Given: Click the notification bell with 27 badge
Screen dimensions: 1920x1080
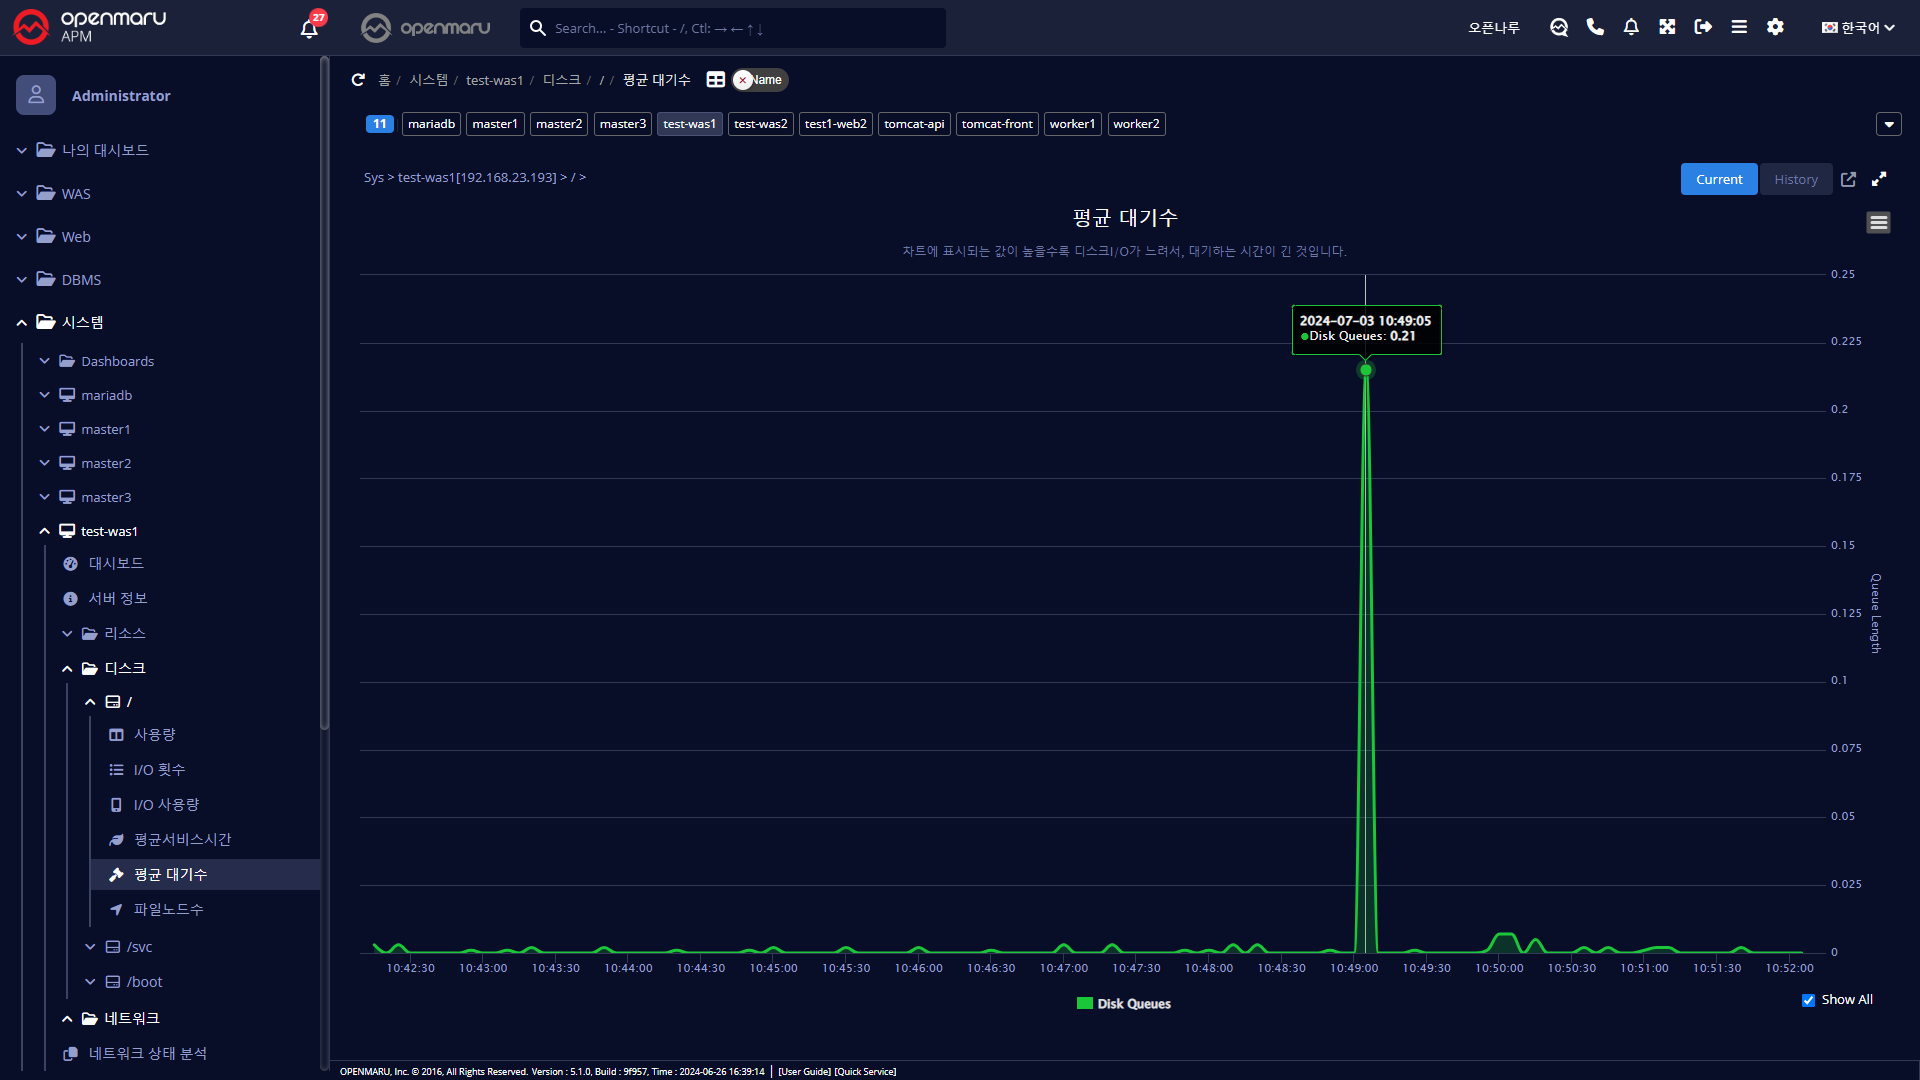Looking at the screenshot, I should click(x=309, y=28).
